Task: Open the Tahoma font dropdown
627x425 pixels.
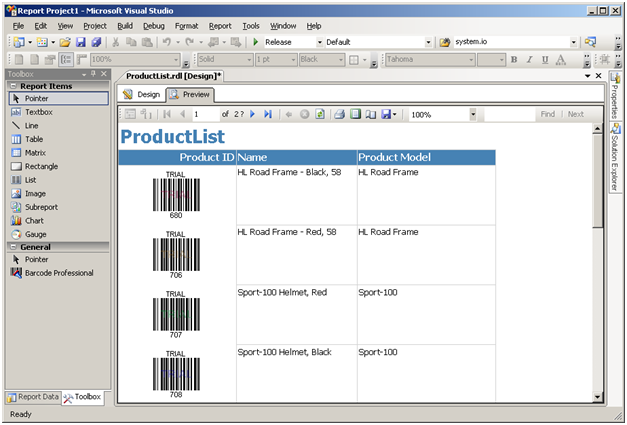Action: point(471,60)
